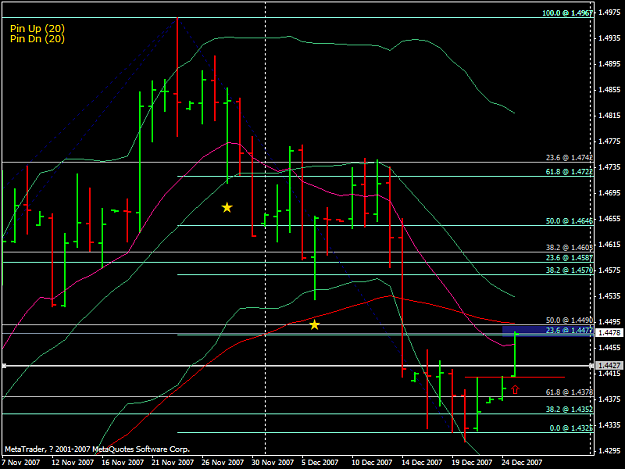
Task: Click the Fibonacci label 50.0 @ 1.4646
Action: pyautogui.click(x=569, y=221)
